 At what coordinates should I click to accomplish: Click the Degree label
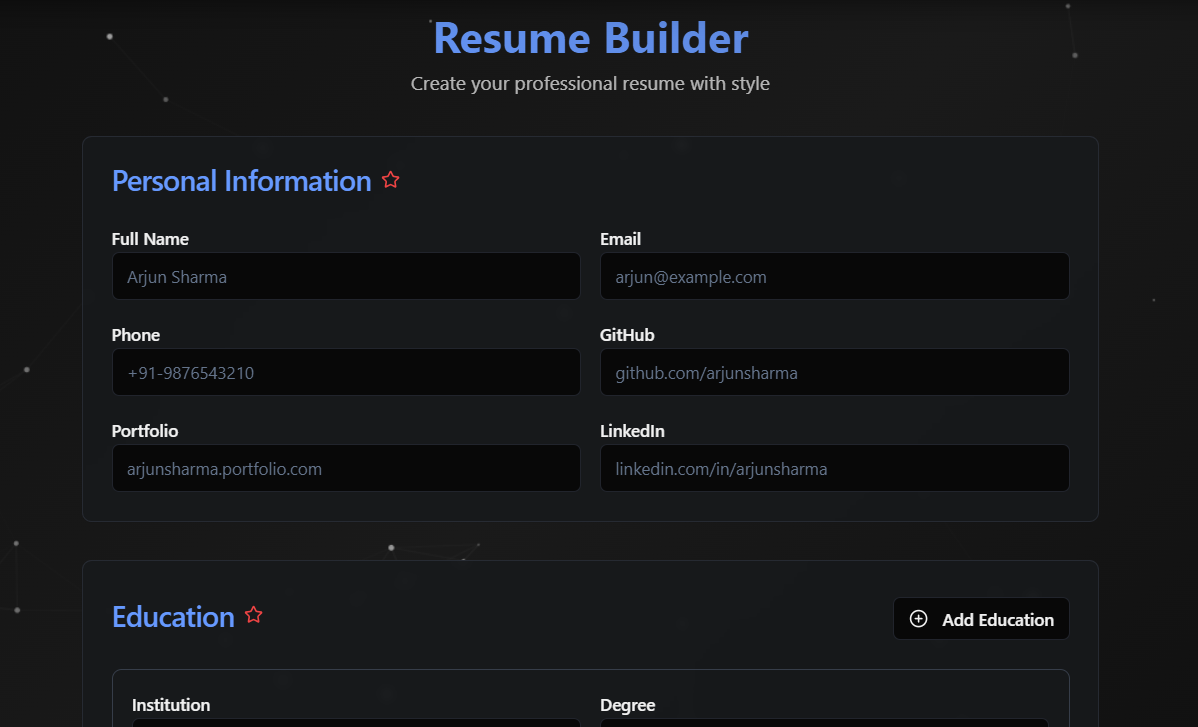(x=628, y=705)
